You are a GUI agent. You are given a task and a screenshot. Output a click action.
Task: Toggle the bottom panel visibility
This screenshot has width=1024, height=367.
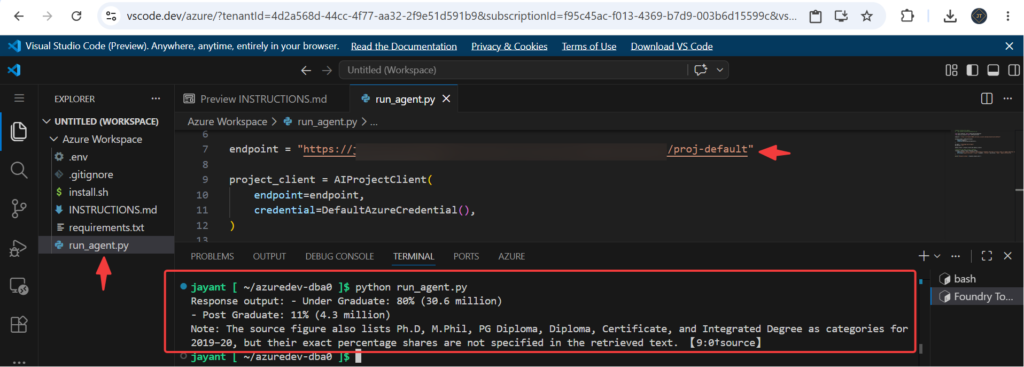[993, 70]
